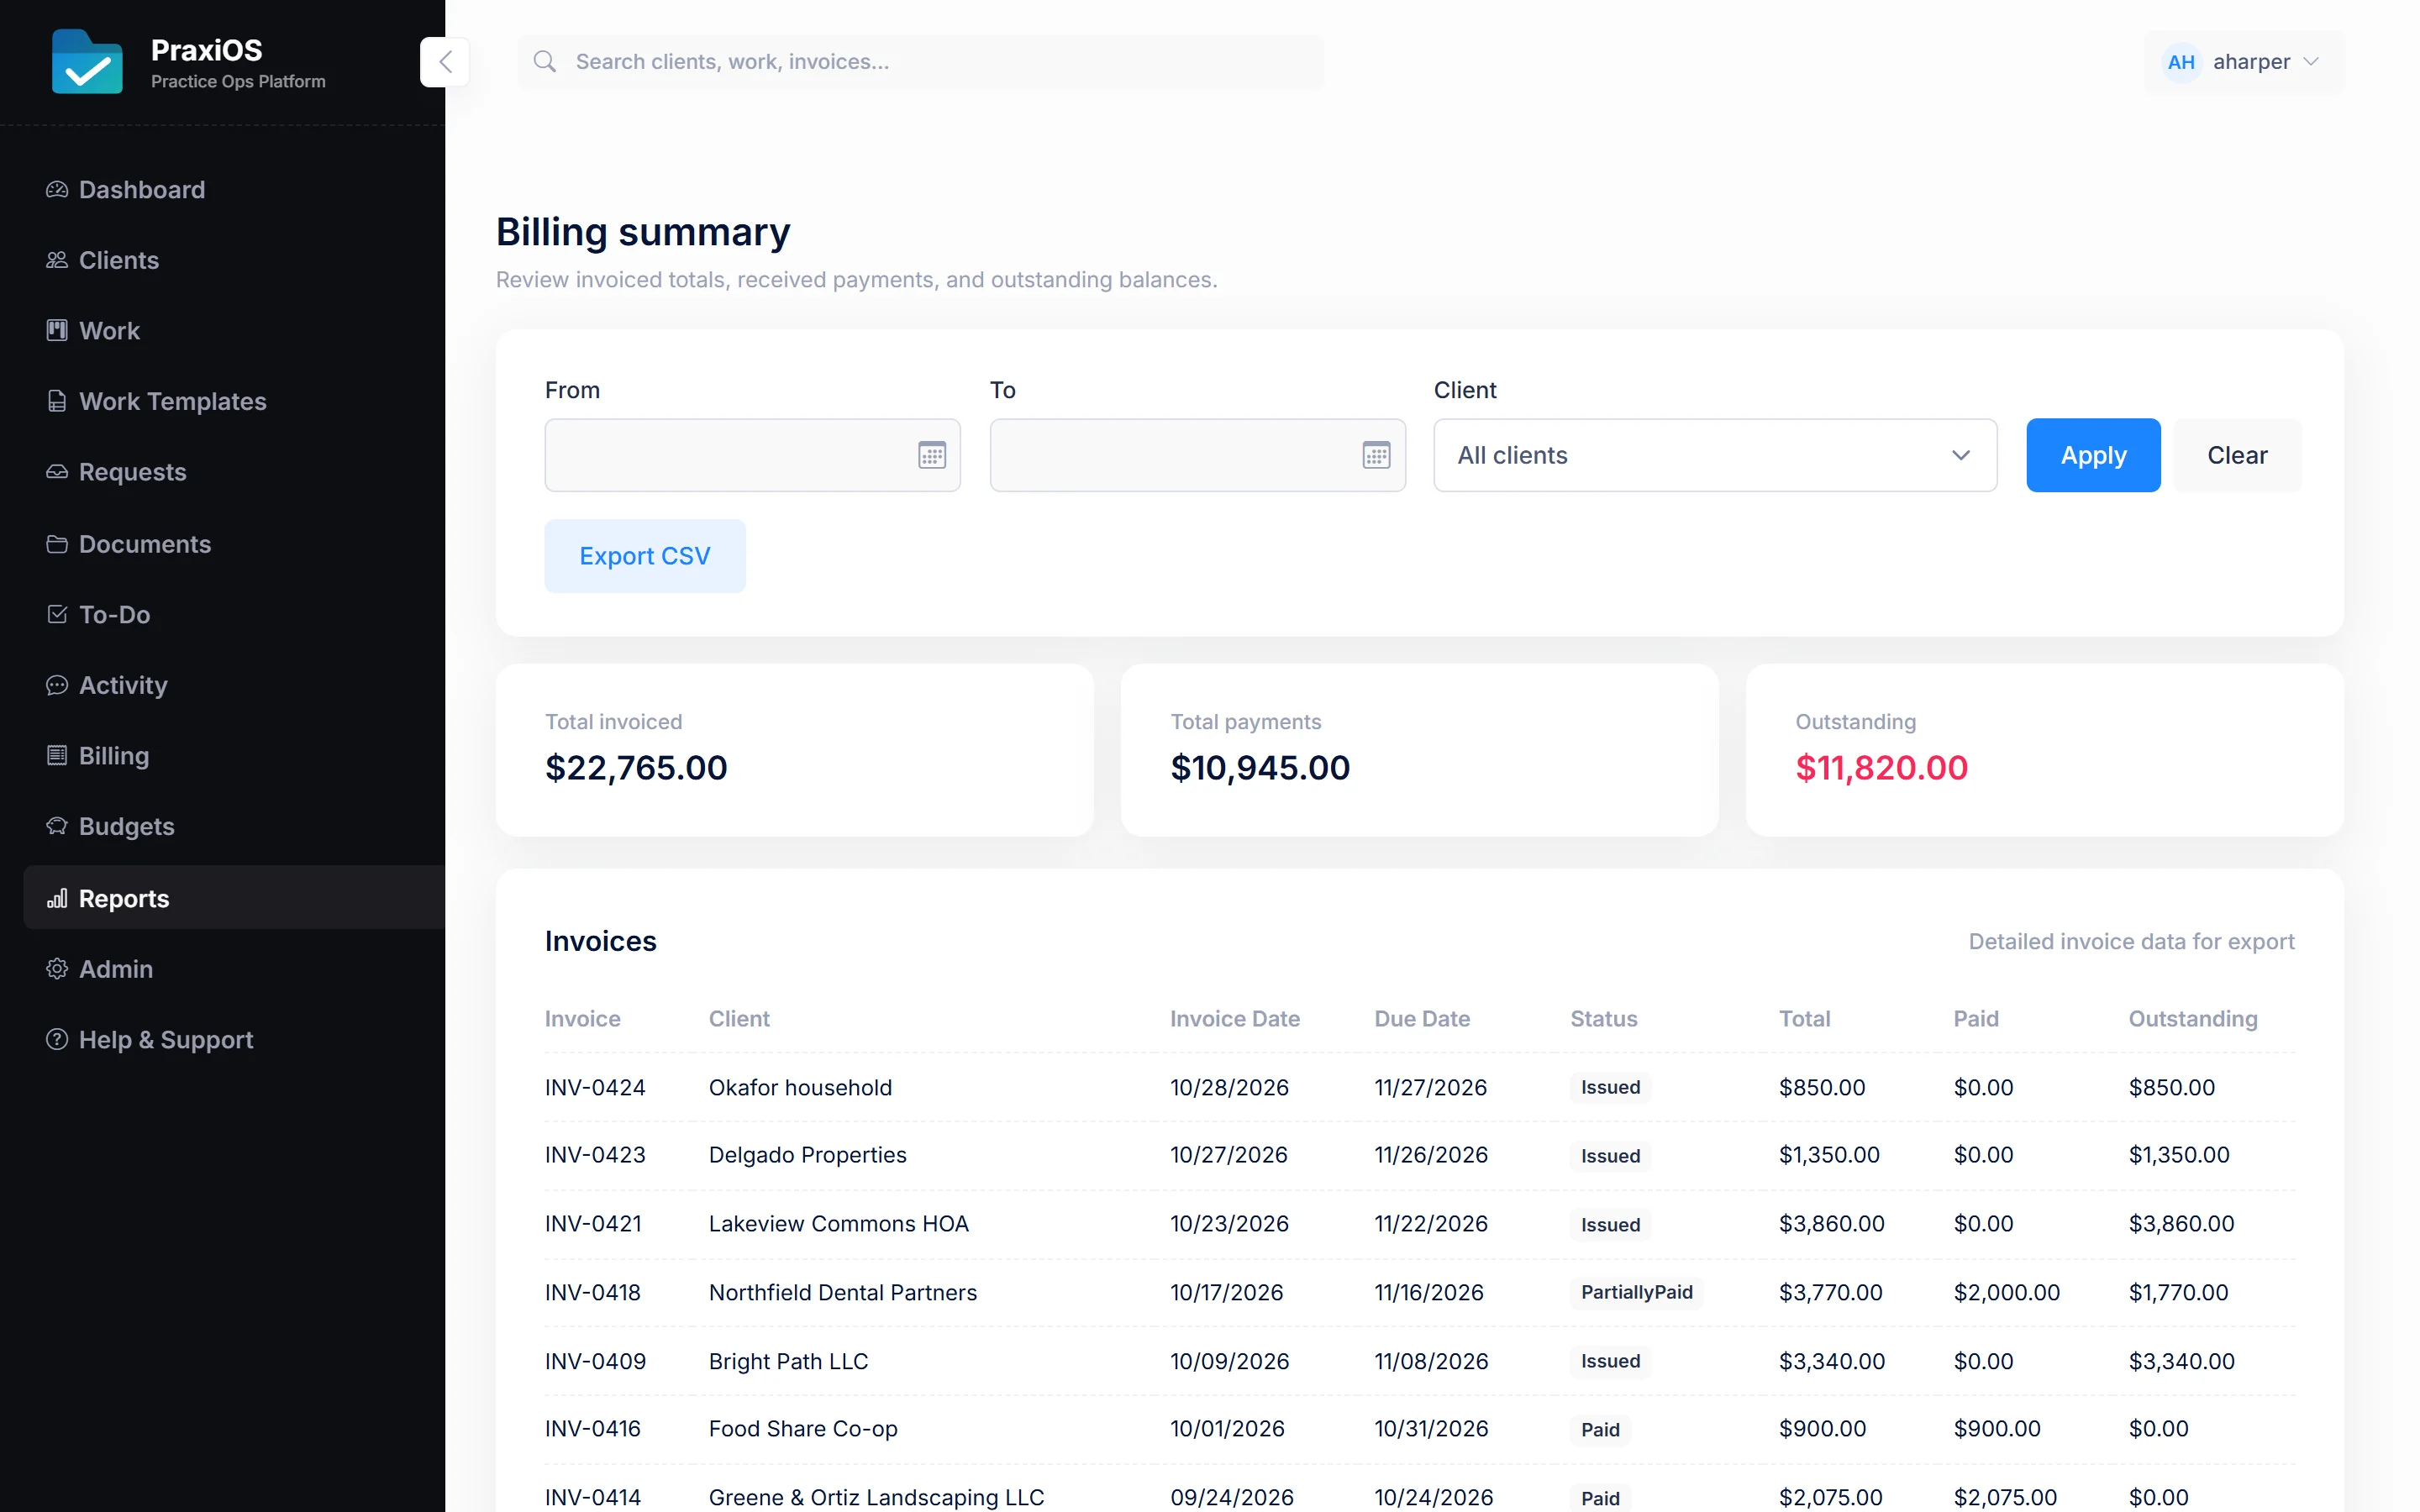Collapse the sidebar with the chevron button
2420x1512 pixels.
pos(445,62)
